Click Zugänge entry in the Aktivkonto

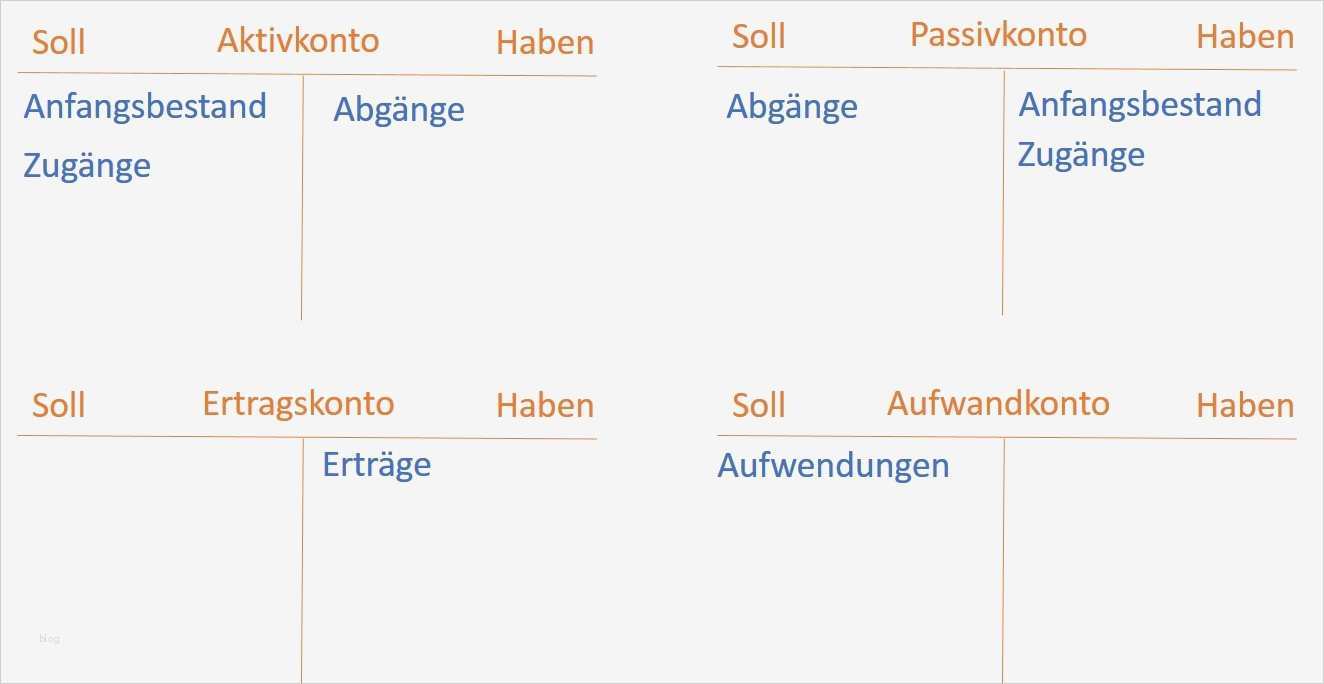coord(86,165)
